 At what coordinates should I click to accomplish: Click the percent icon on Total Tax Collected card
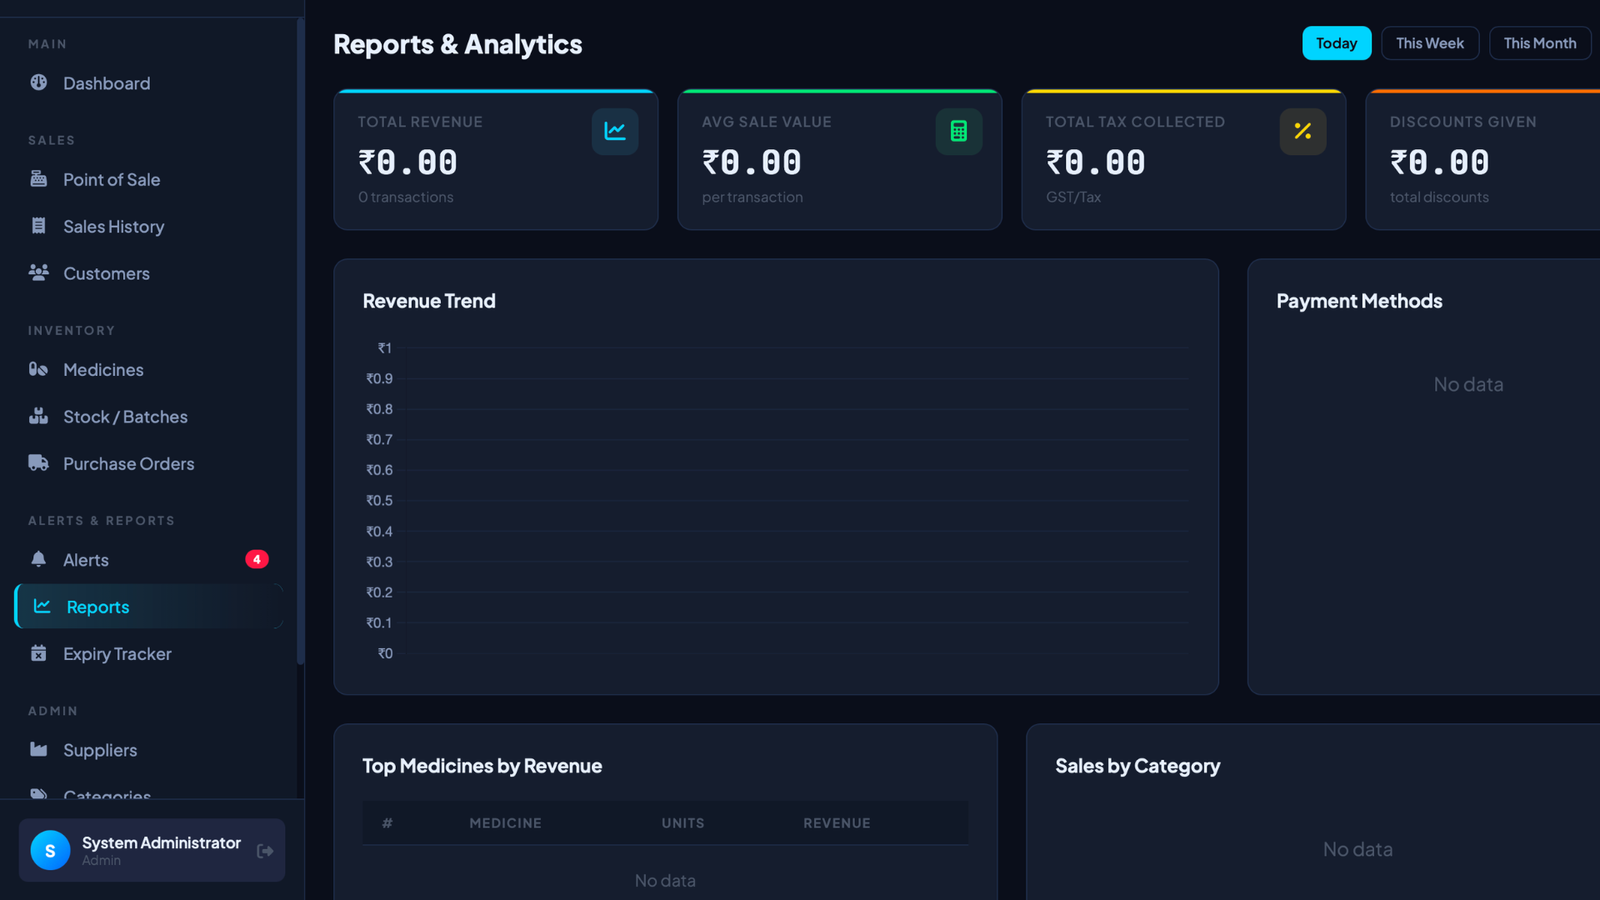[x=1303, y=131]
